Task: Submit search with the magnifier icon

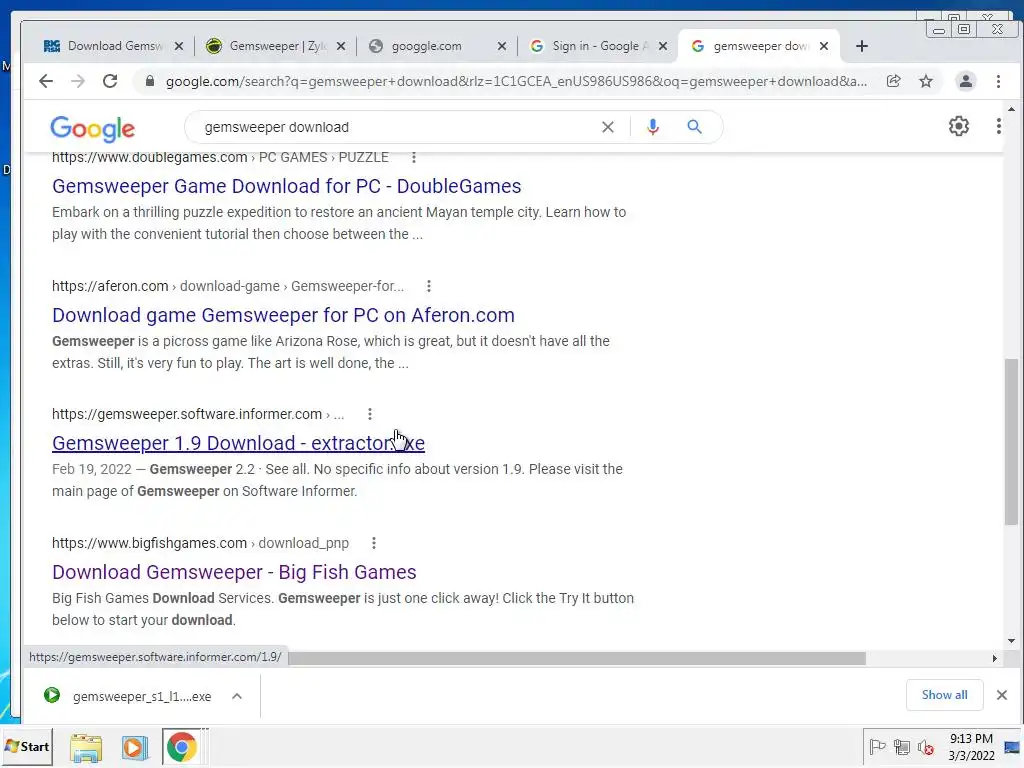Action: point(694,127)
